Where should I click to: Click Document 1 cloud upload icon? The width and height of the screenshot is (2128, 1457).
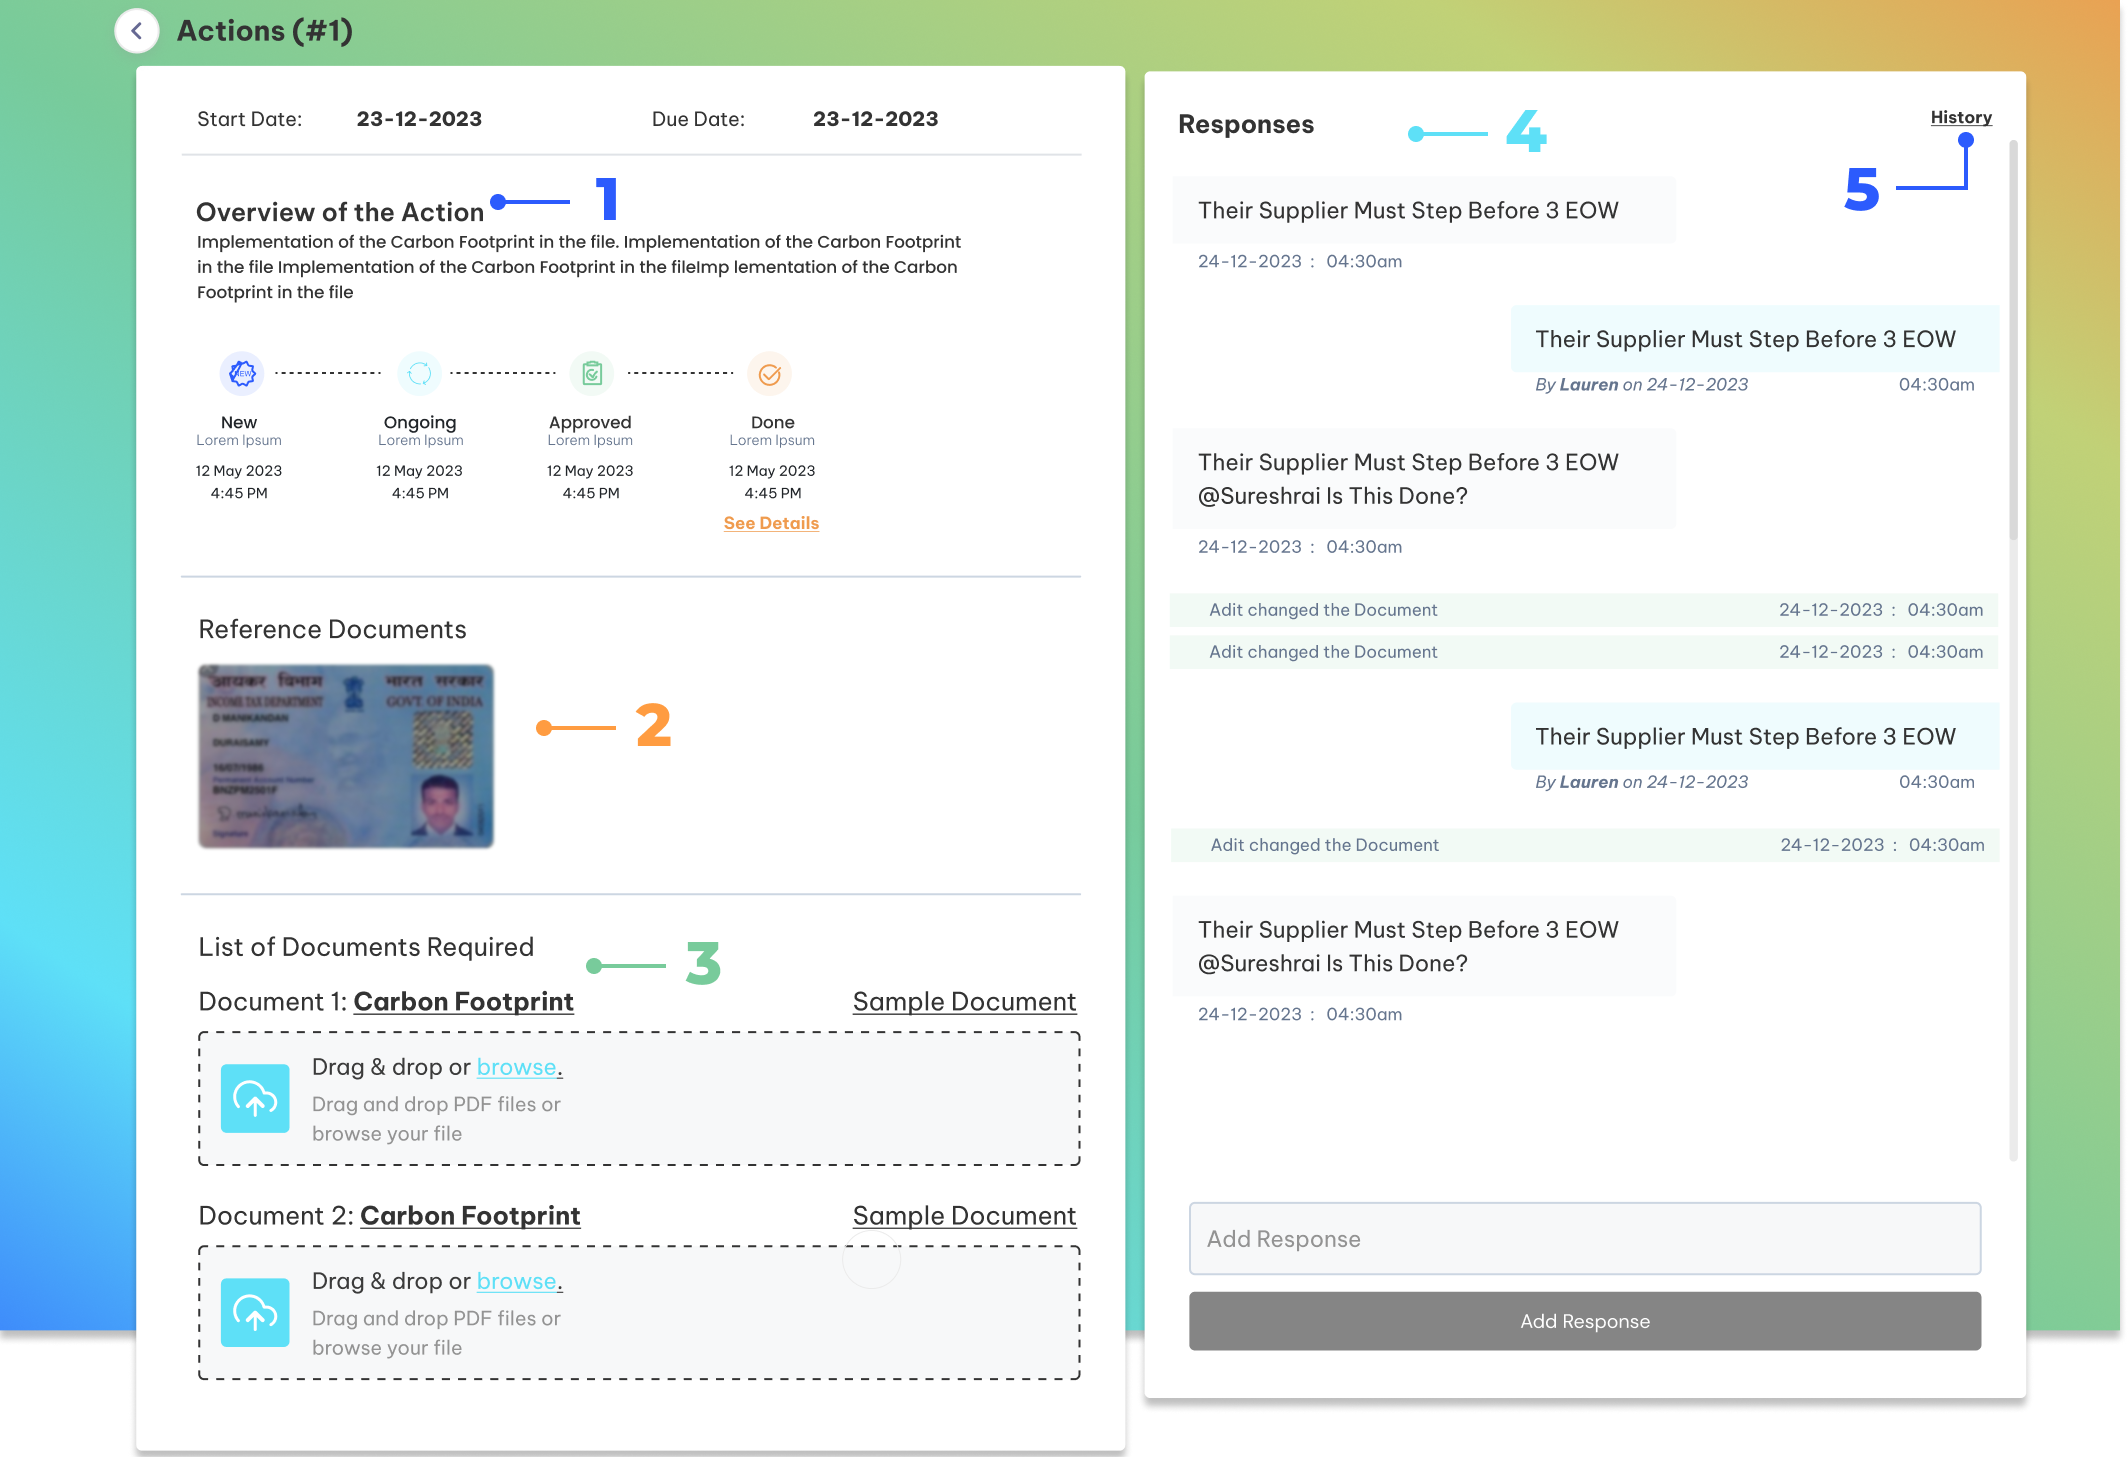(255, 1098)
